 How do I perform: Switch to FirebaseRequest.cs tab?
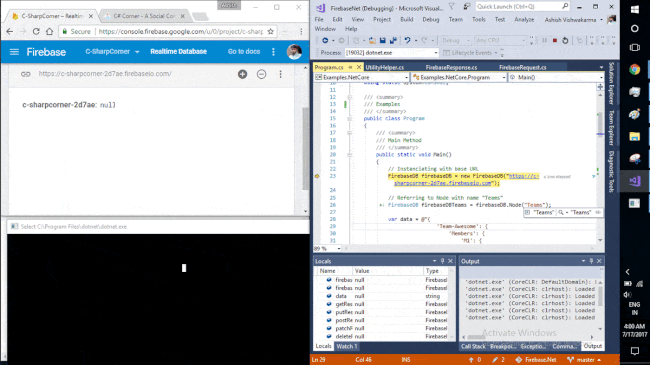point(522,67)
